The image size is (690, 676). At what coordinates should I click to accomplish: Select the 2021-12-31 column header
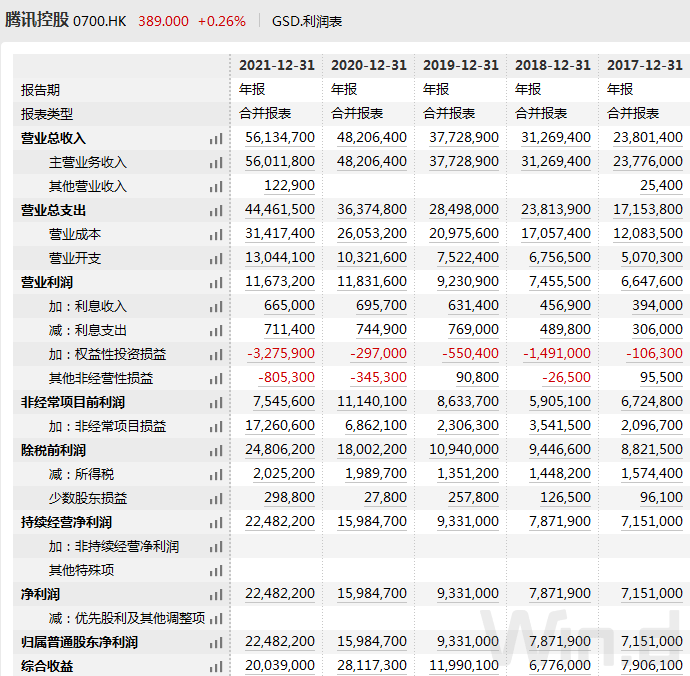tap(277, 66)
